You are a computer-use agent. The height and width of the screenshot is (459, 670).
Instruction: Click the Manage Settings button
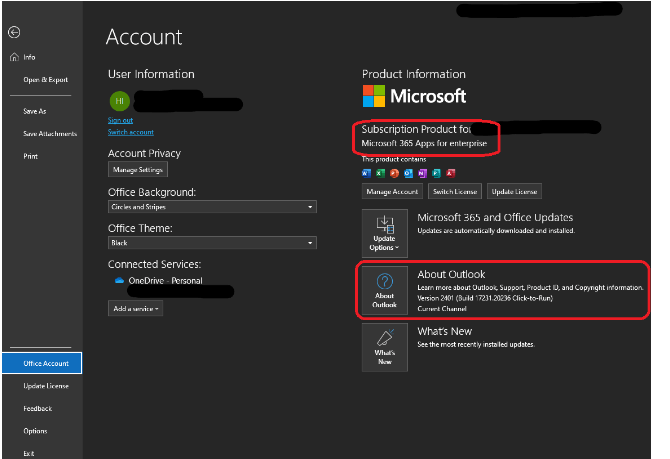(138, 170)
